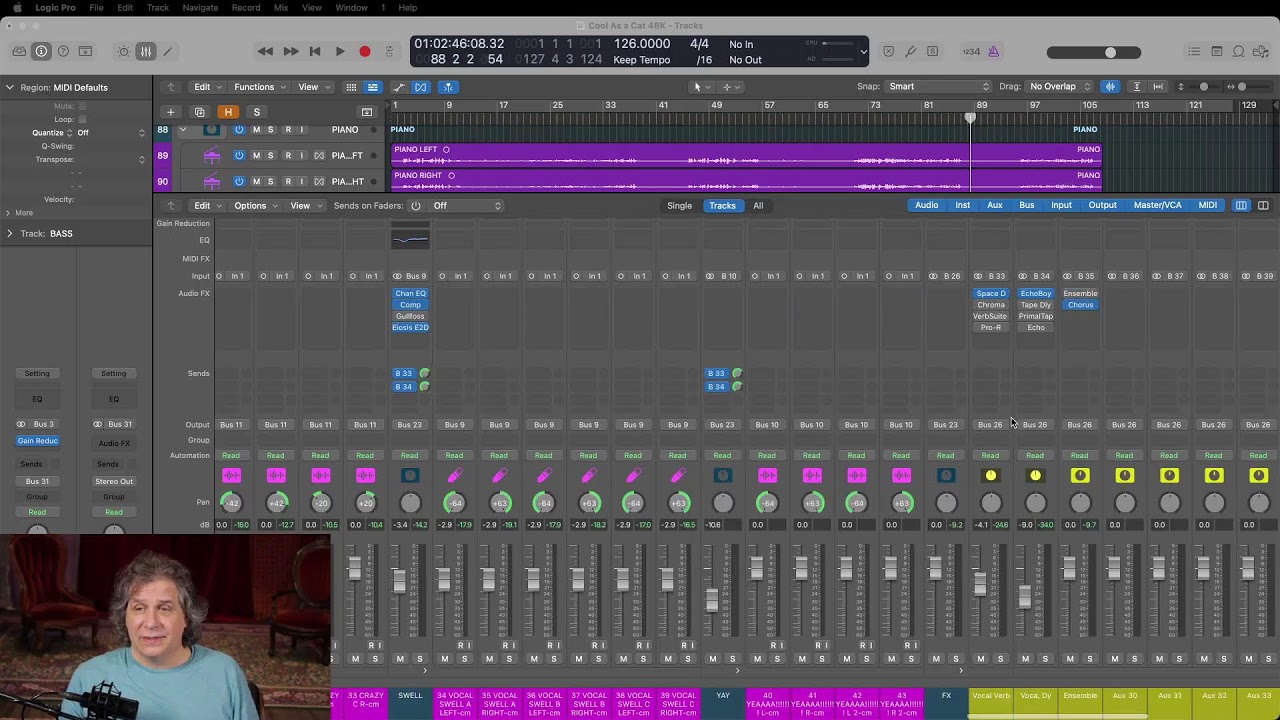Toggle Aux channel strip filter button
Screen dimensions: 1280x720
coord(995,206)
